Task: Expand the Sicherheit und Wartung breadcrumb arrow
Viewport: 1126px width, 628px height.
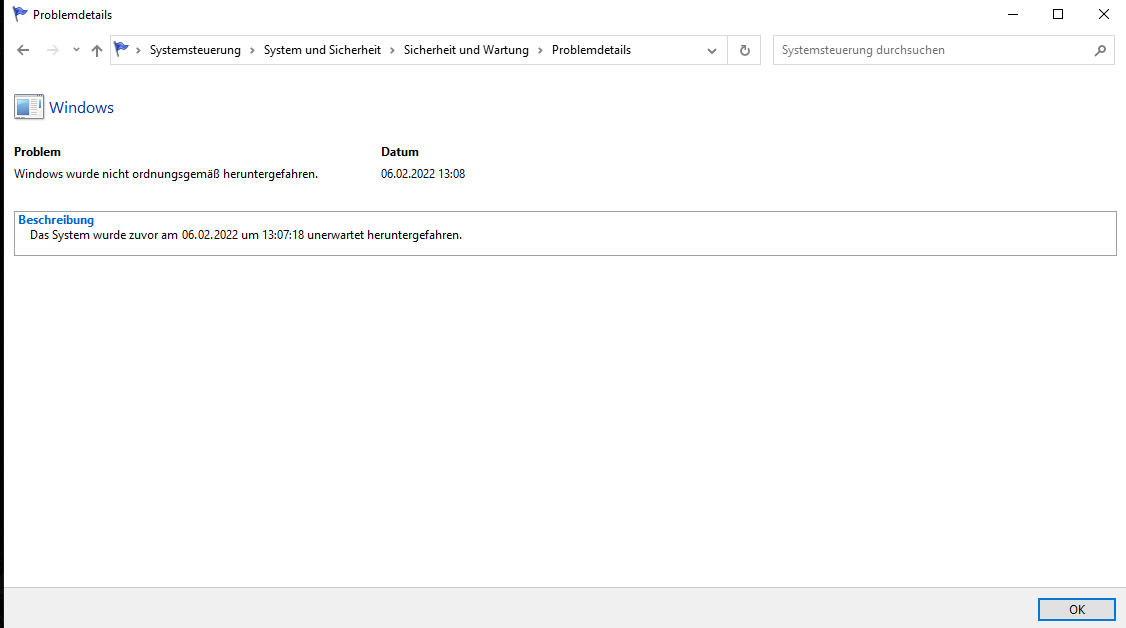Action: coord(541,48)
